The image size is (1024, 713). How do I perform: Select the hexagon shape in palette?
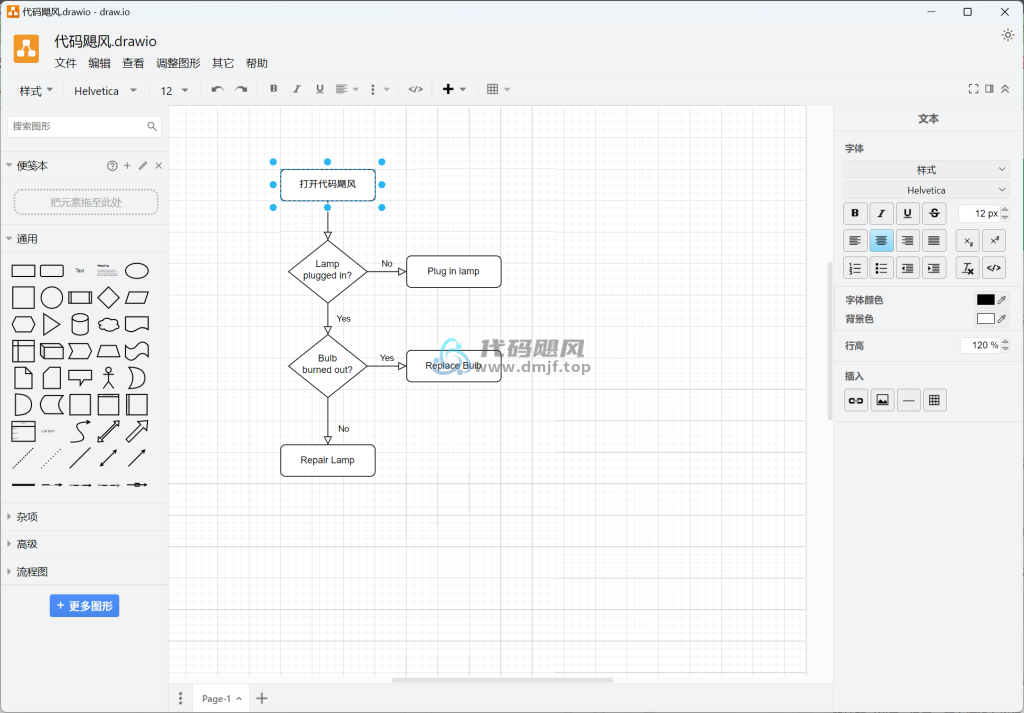24,325
